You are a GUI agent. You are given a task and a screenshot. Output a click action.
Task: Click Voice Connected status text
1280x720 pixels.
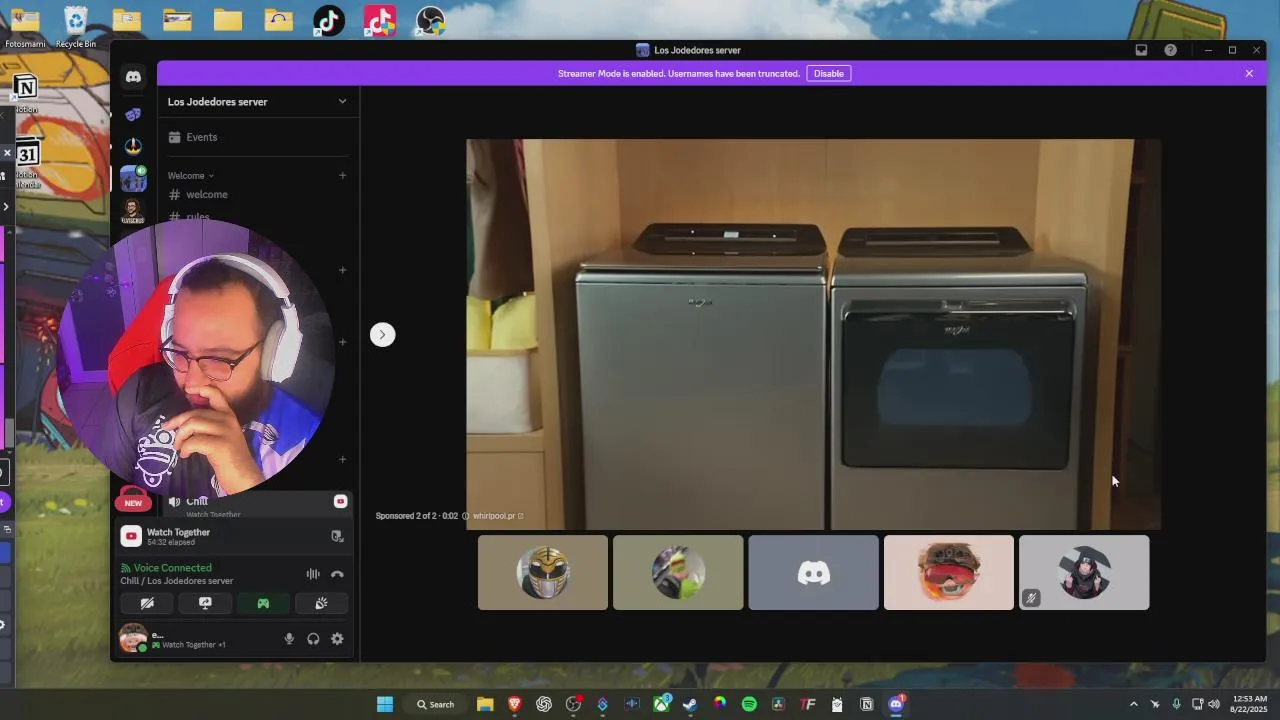(x=172, y=568)
